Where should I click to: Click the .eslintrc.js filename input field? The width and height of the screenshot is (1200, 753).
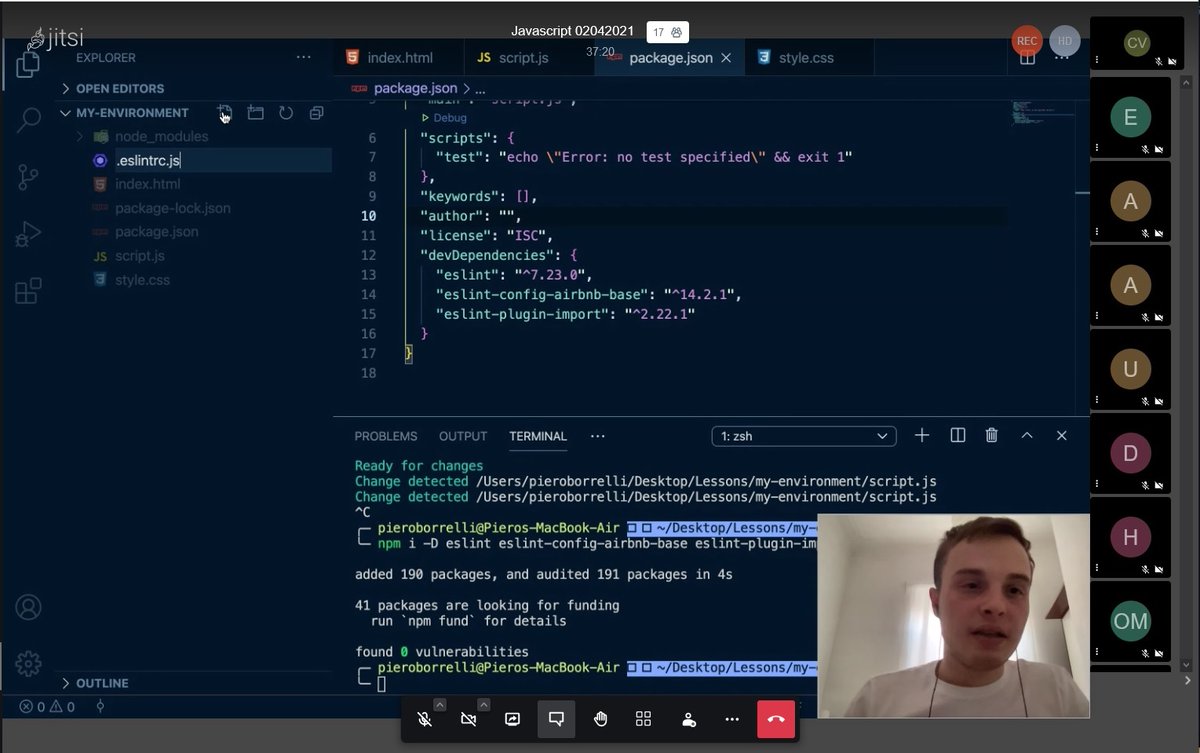pos(222,160)
